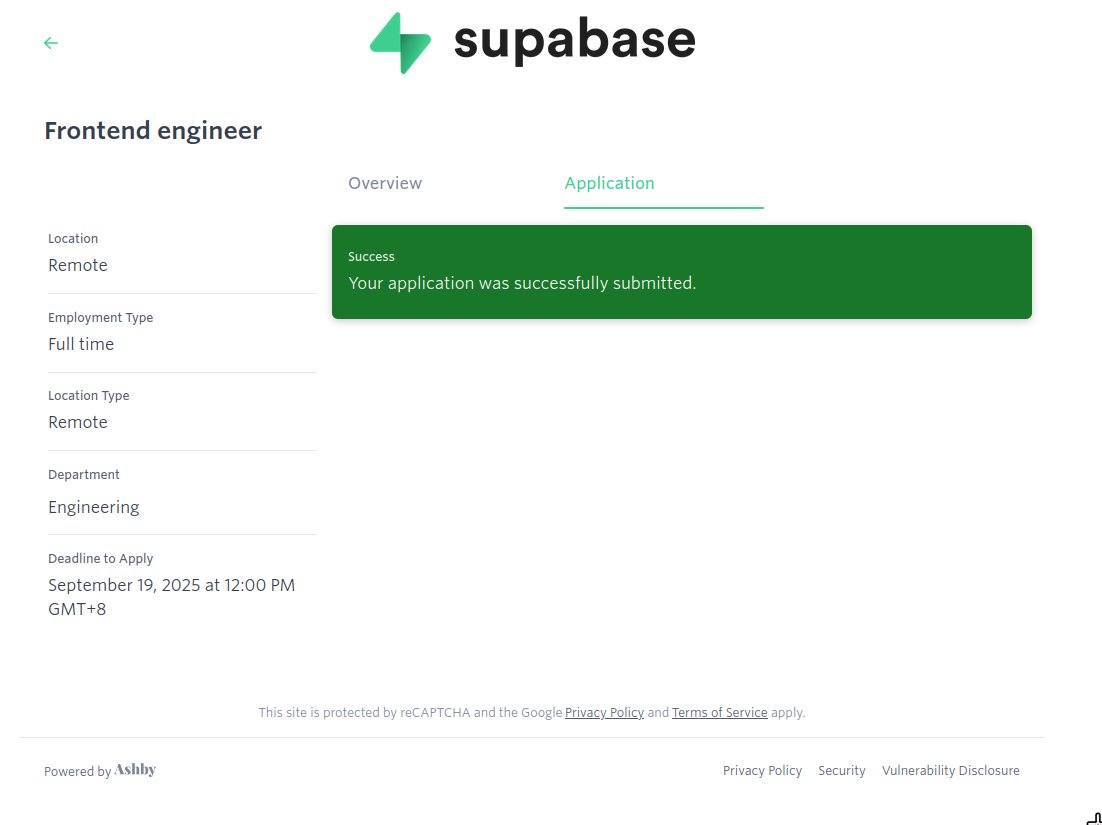Viewport: 1102px width, 825px height.
Task: Click the Success heading in banner
Action: (x=371, y=256)
